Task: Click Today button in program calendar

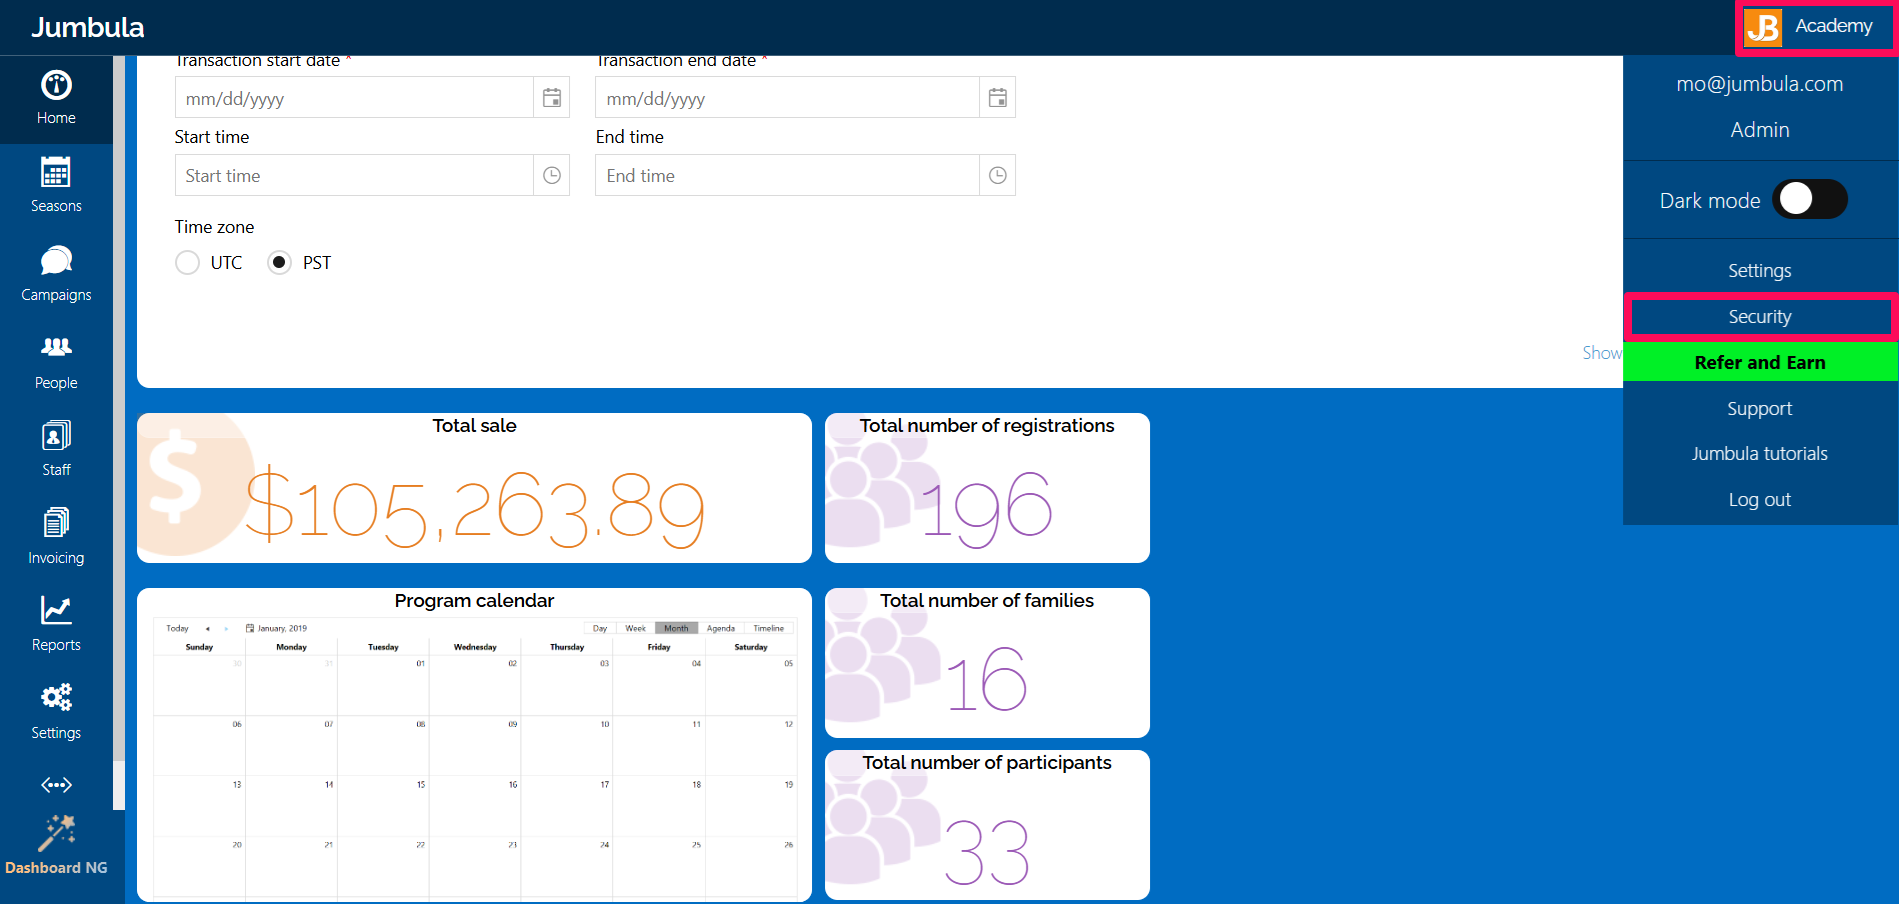Action: [177, 629]
